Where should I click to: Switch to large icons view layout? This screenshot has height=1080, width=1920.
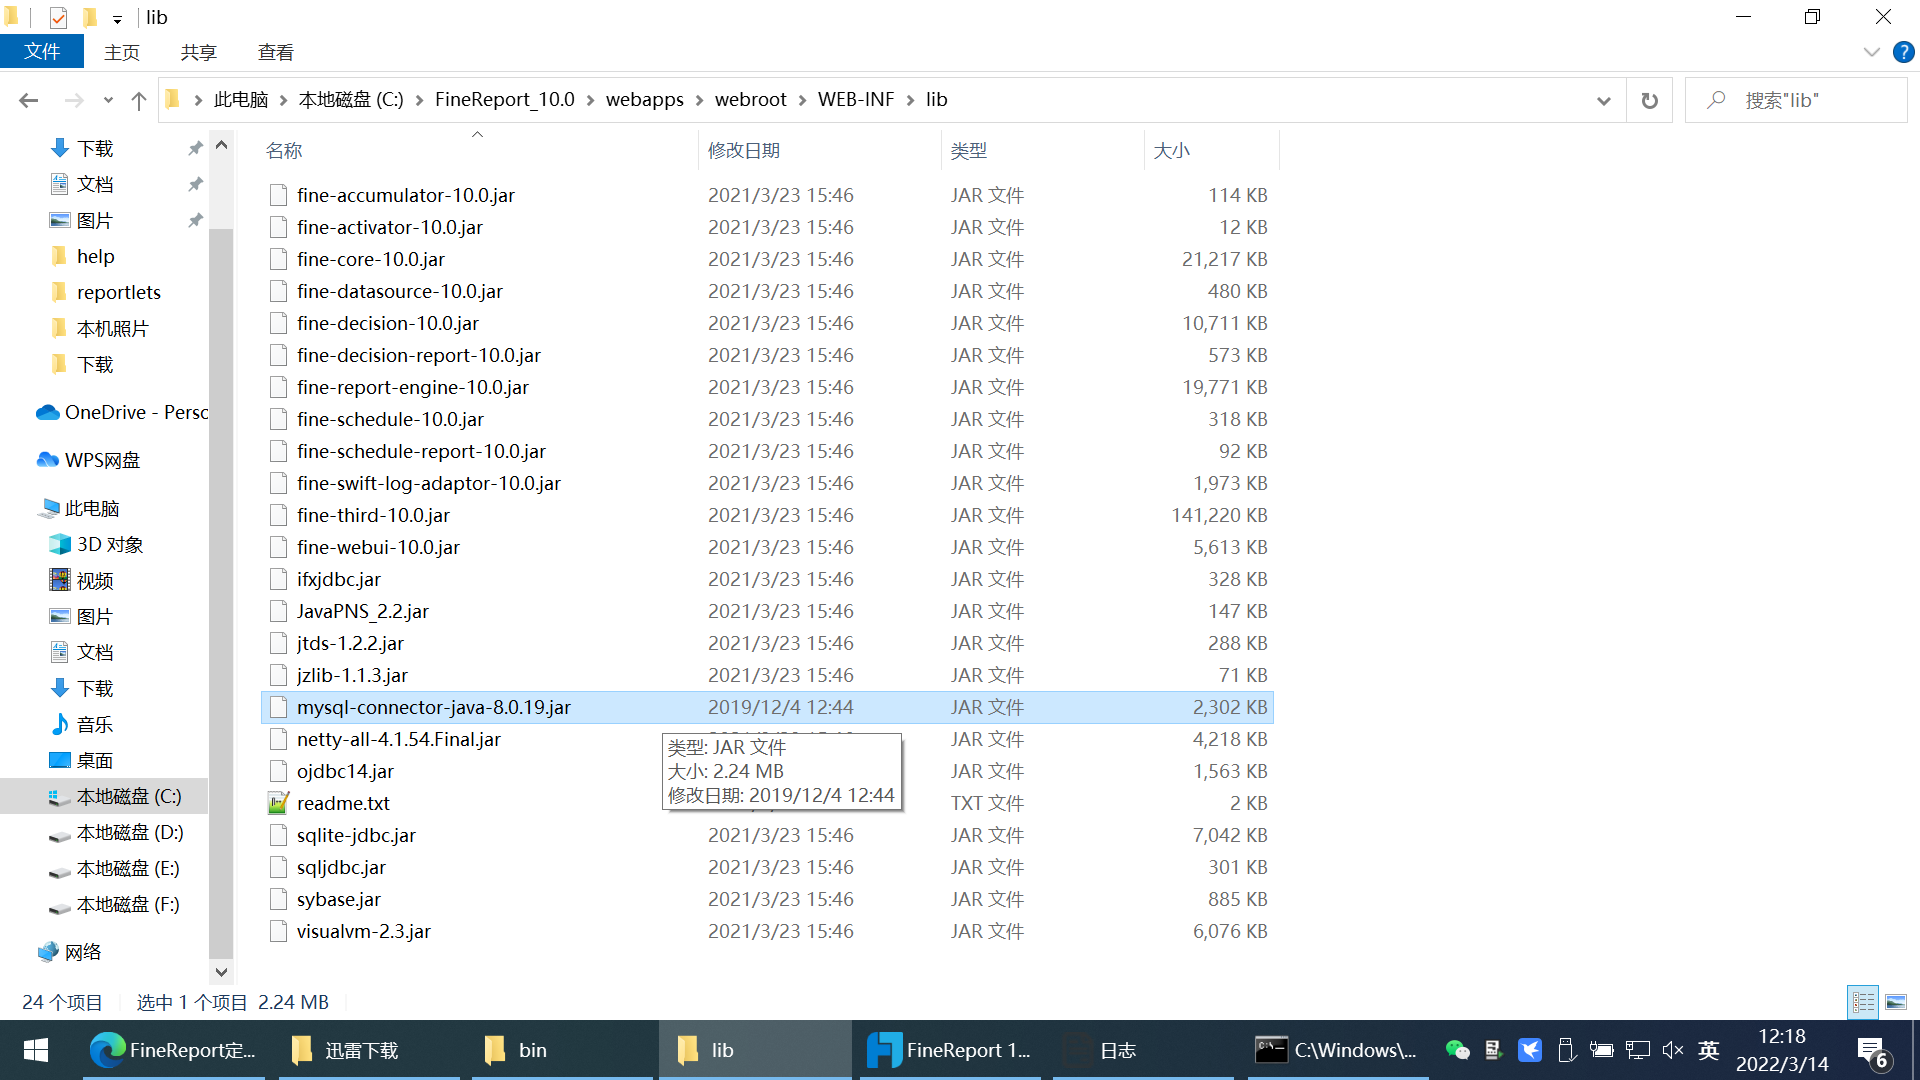click(x=1895, y=1001)
